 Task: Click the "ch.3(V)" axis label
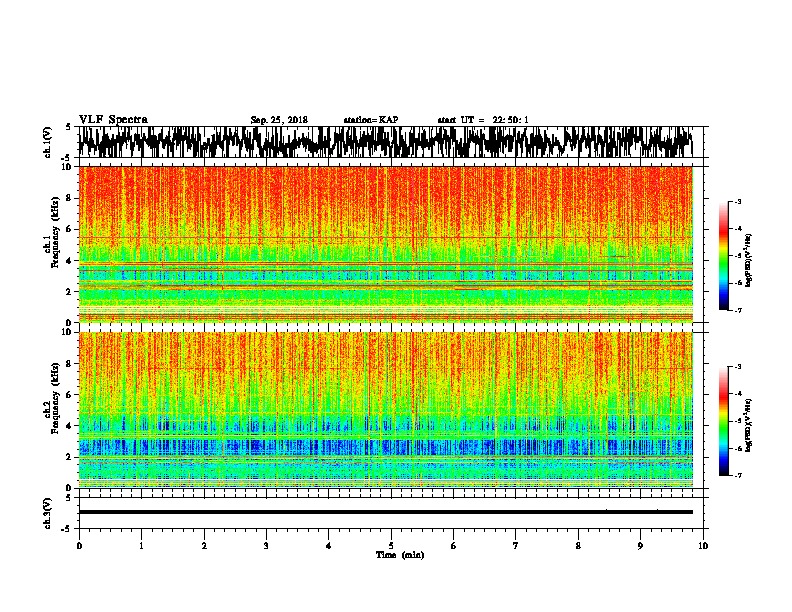click(48, 513)
